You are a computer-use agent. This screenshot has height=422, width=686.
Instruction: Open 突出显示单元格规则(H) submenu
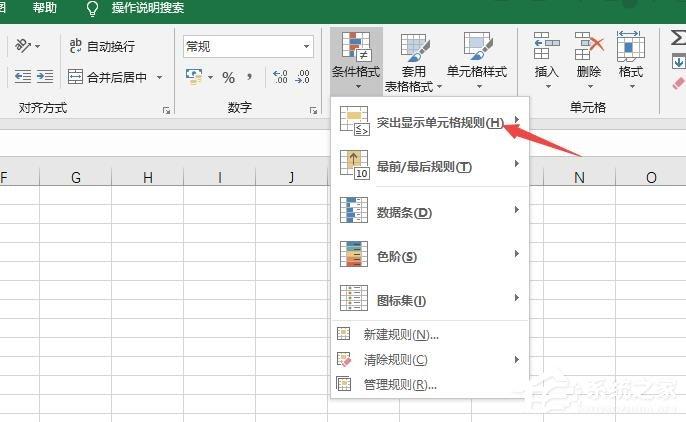pyautogui.click(x=430, y=121)
